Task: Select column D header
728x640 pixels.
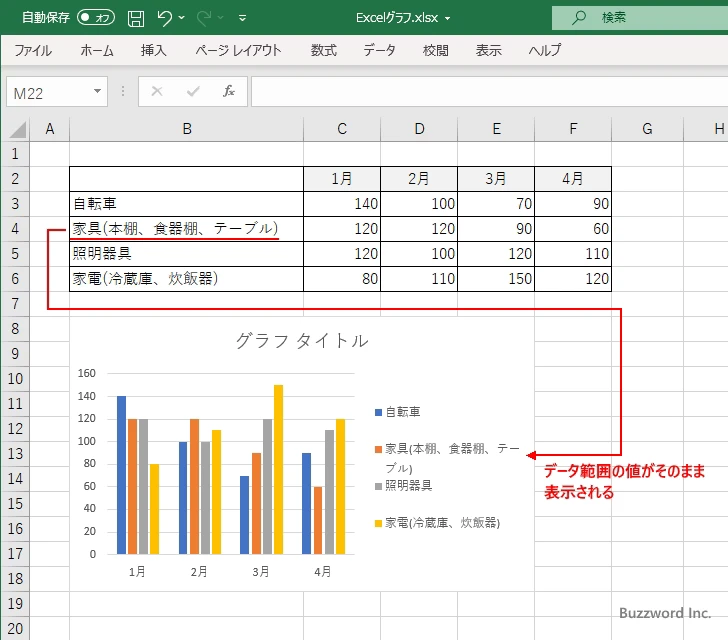Action: click(419, 129)
